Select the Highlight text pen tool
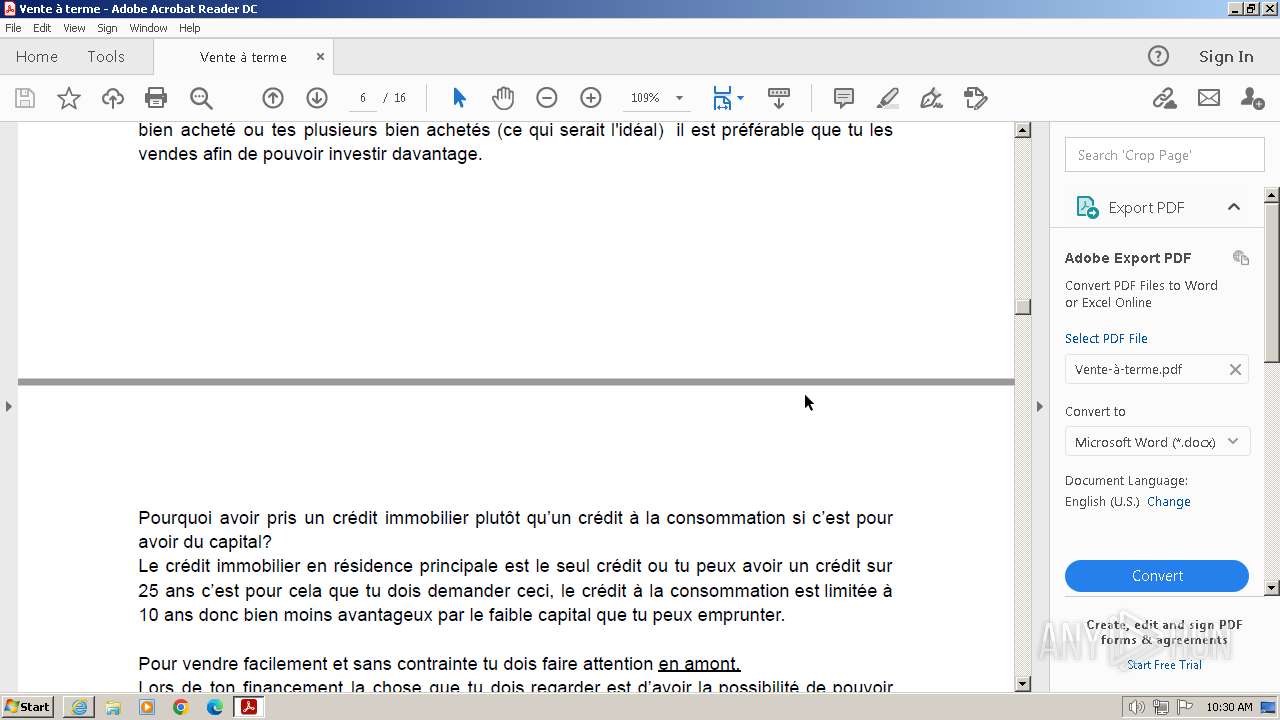This screenshot has height=720, width=1280. pos(888,98)
